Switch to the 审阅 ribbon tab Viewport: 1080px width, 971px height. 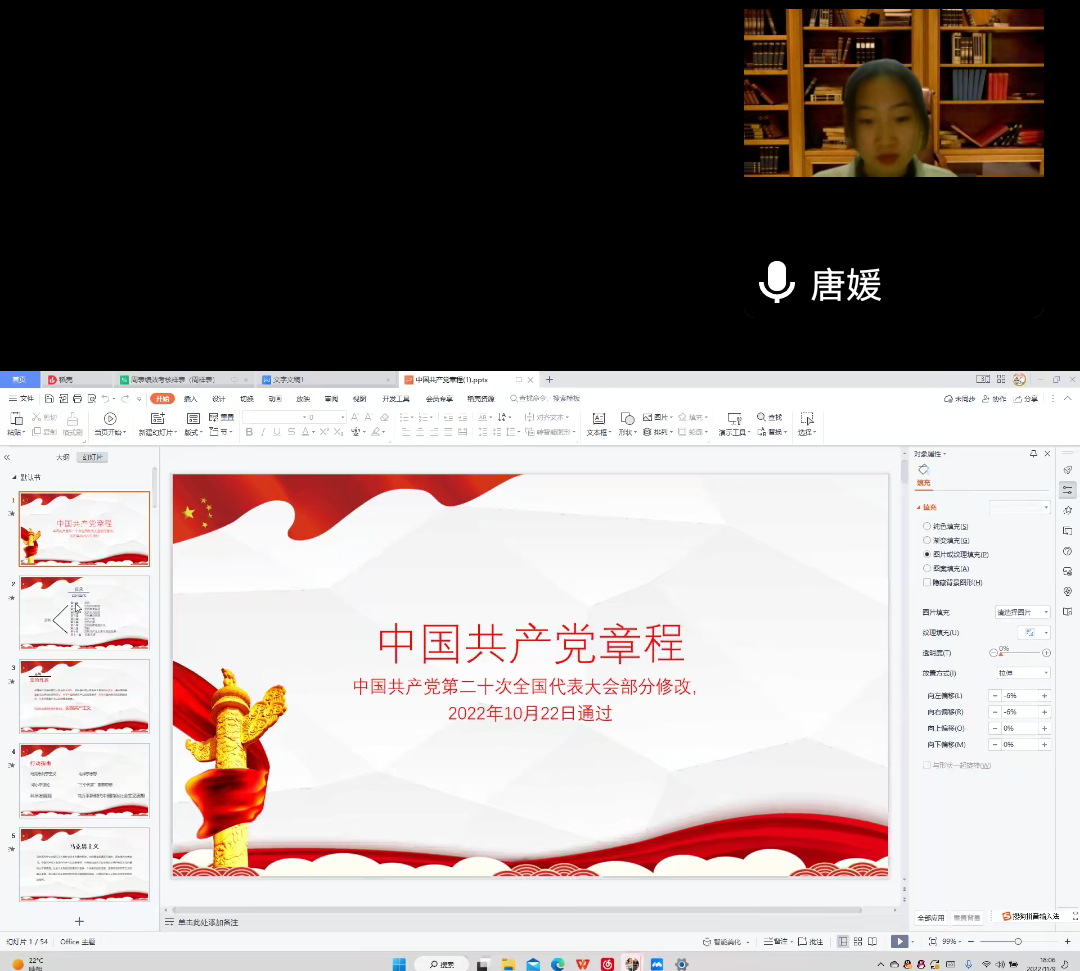tap(331, 398)
